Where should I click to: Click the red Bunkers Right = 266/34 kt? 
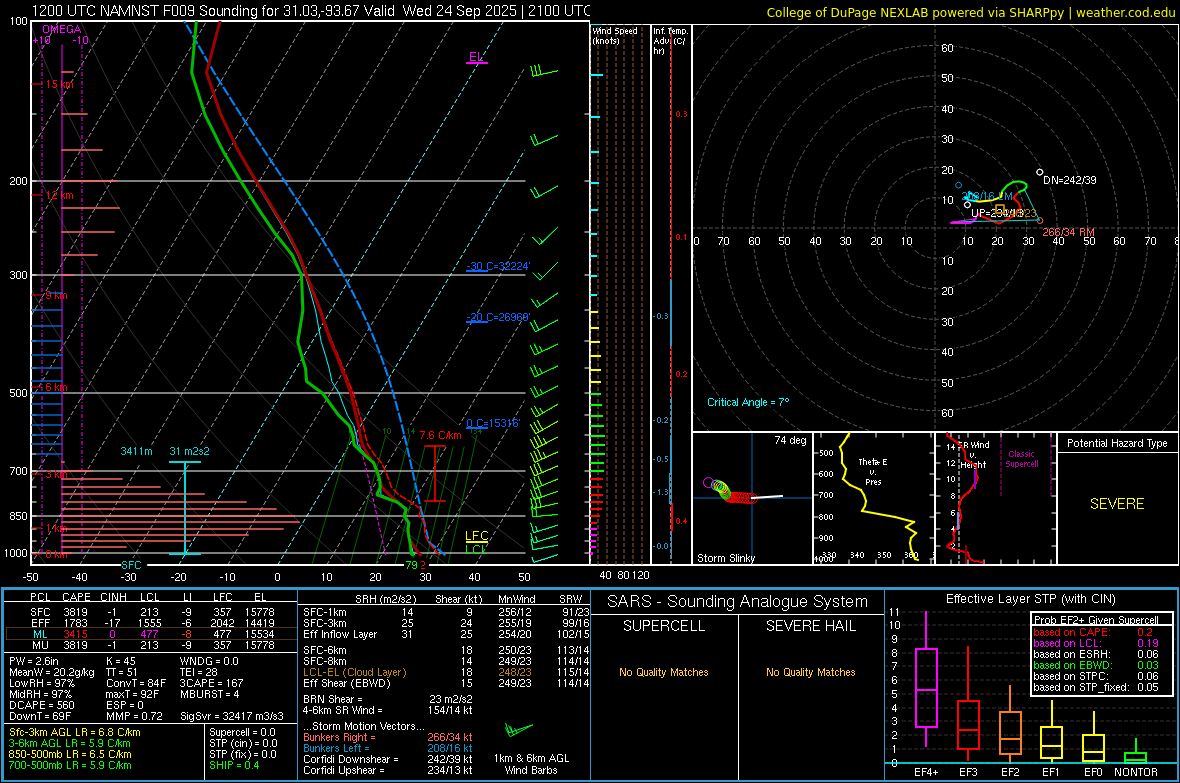[388, 737]
